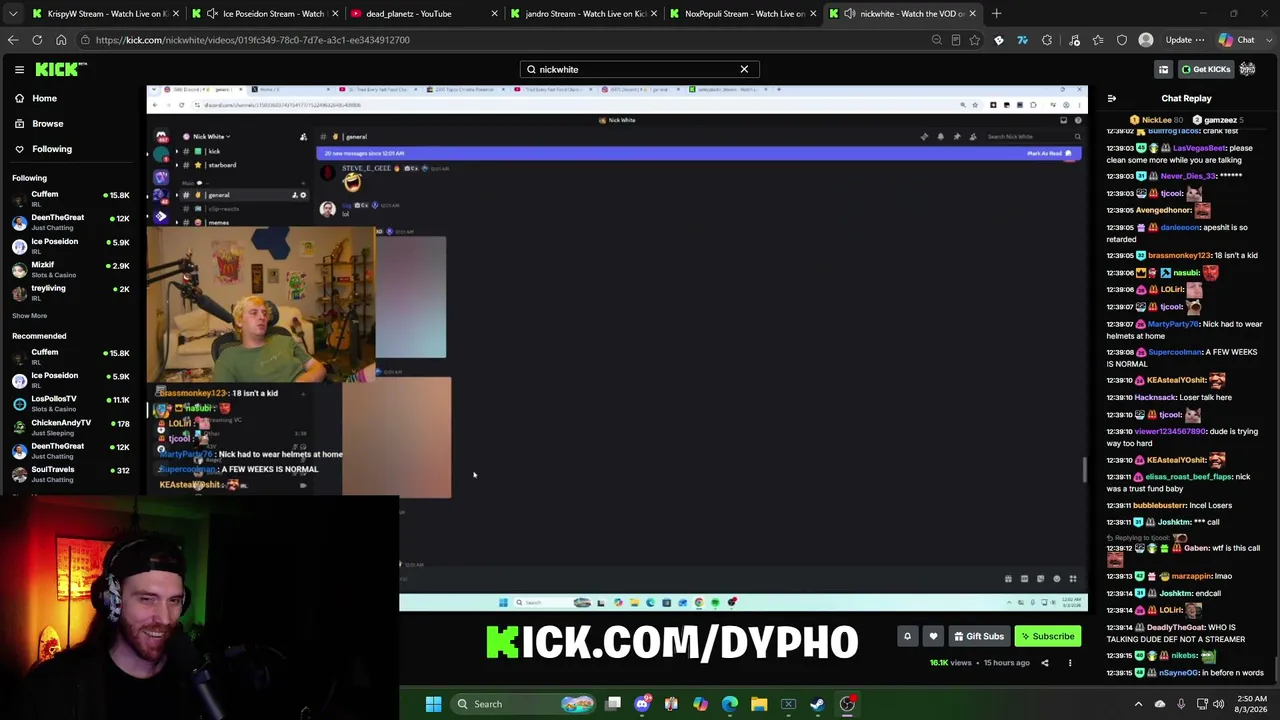The height and width of the screenshot is (720, 1280).
Task: Zoom out using the address bar magnifier
Action: 936,40
